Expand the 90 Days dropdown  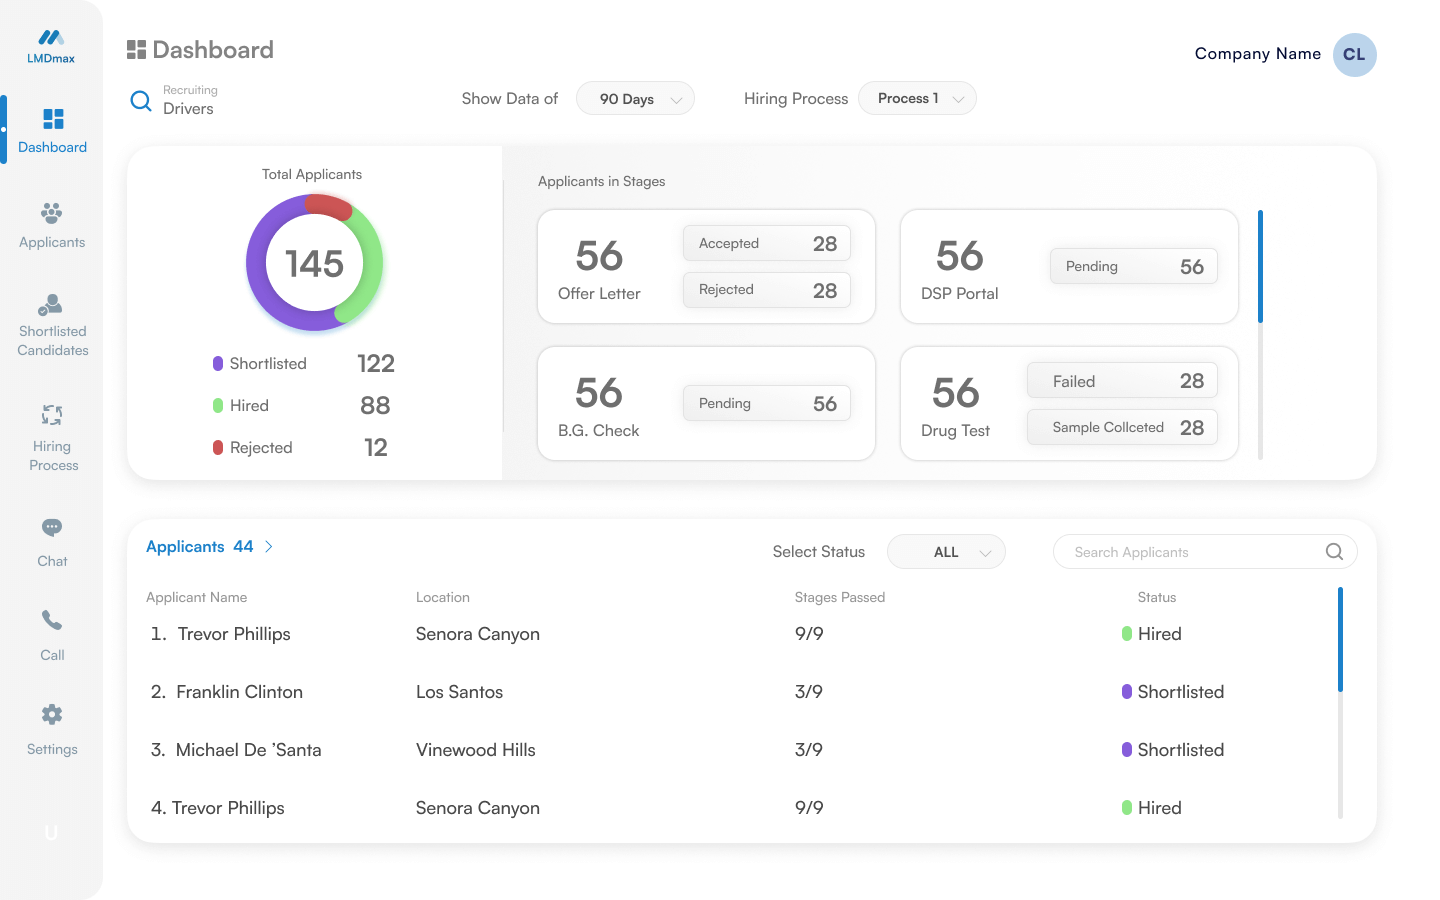tap(635, 99)
